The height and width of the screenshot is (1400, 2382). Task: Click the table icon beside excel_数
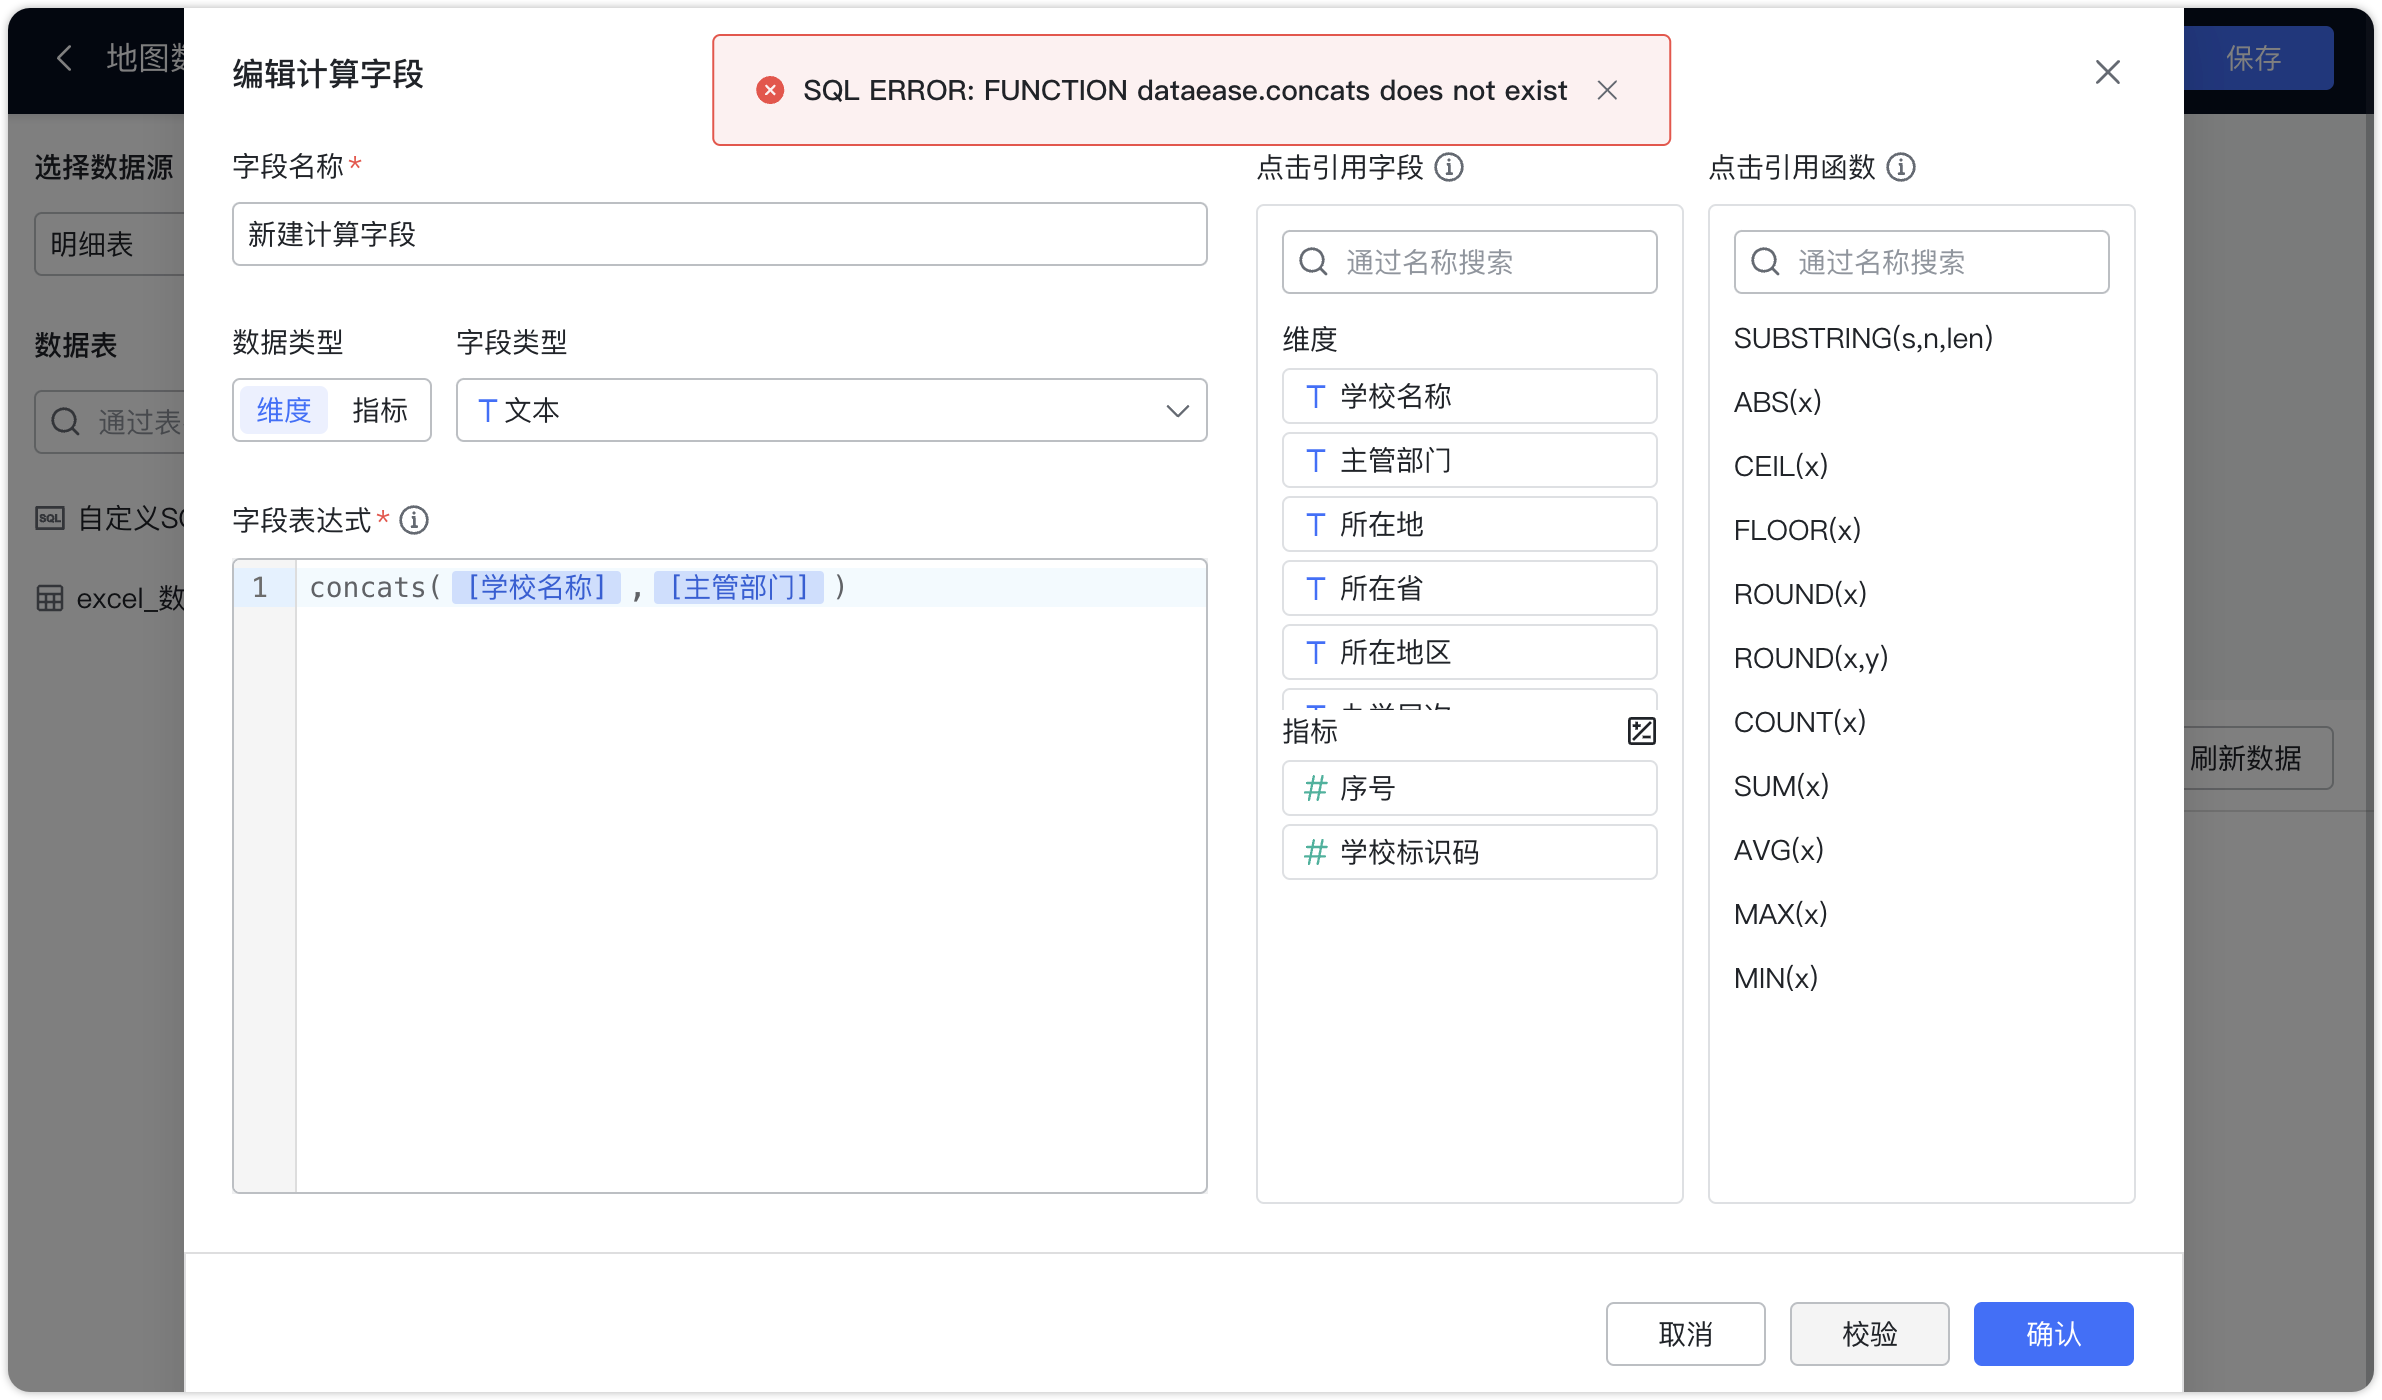[50, 598]
